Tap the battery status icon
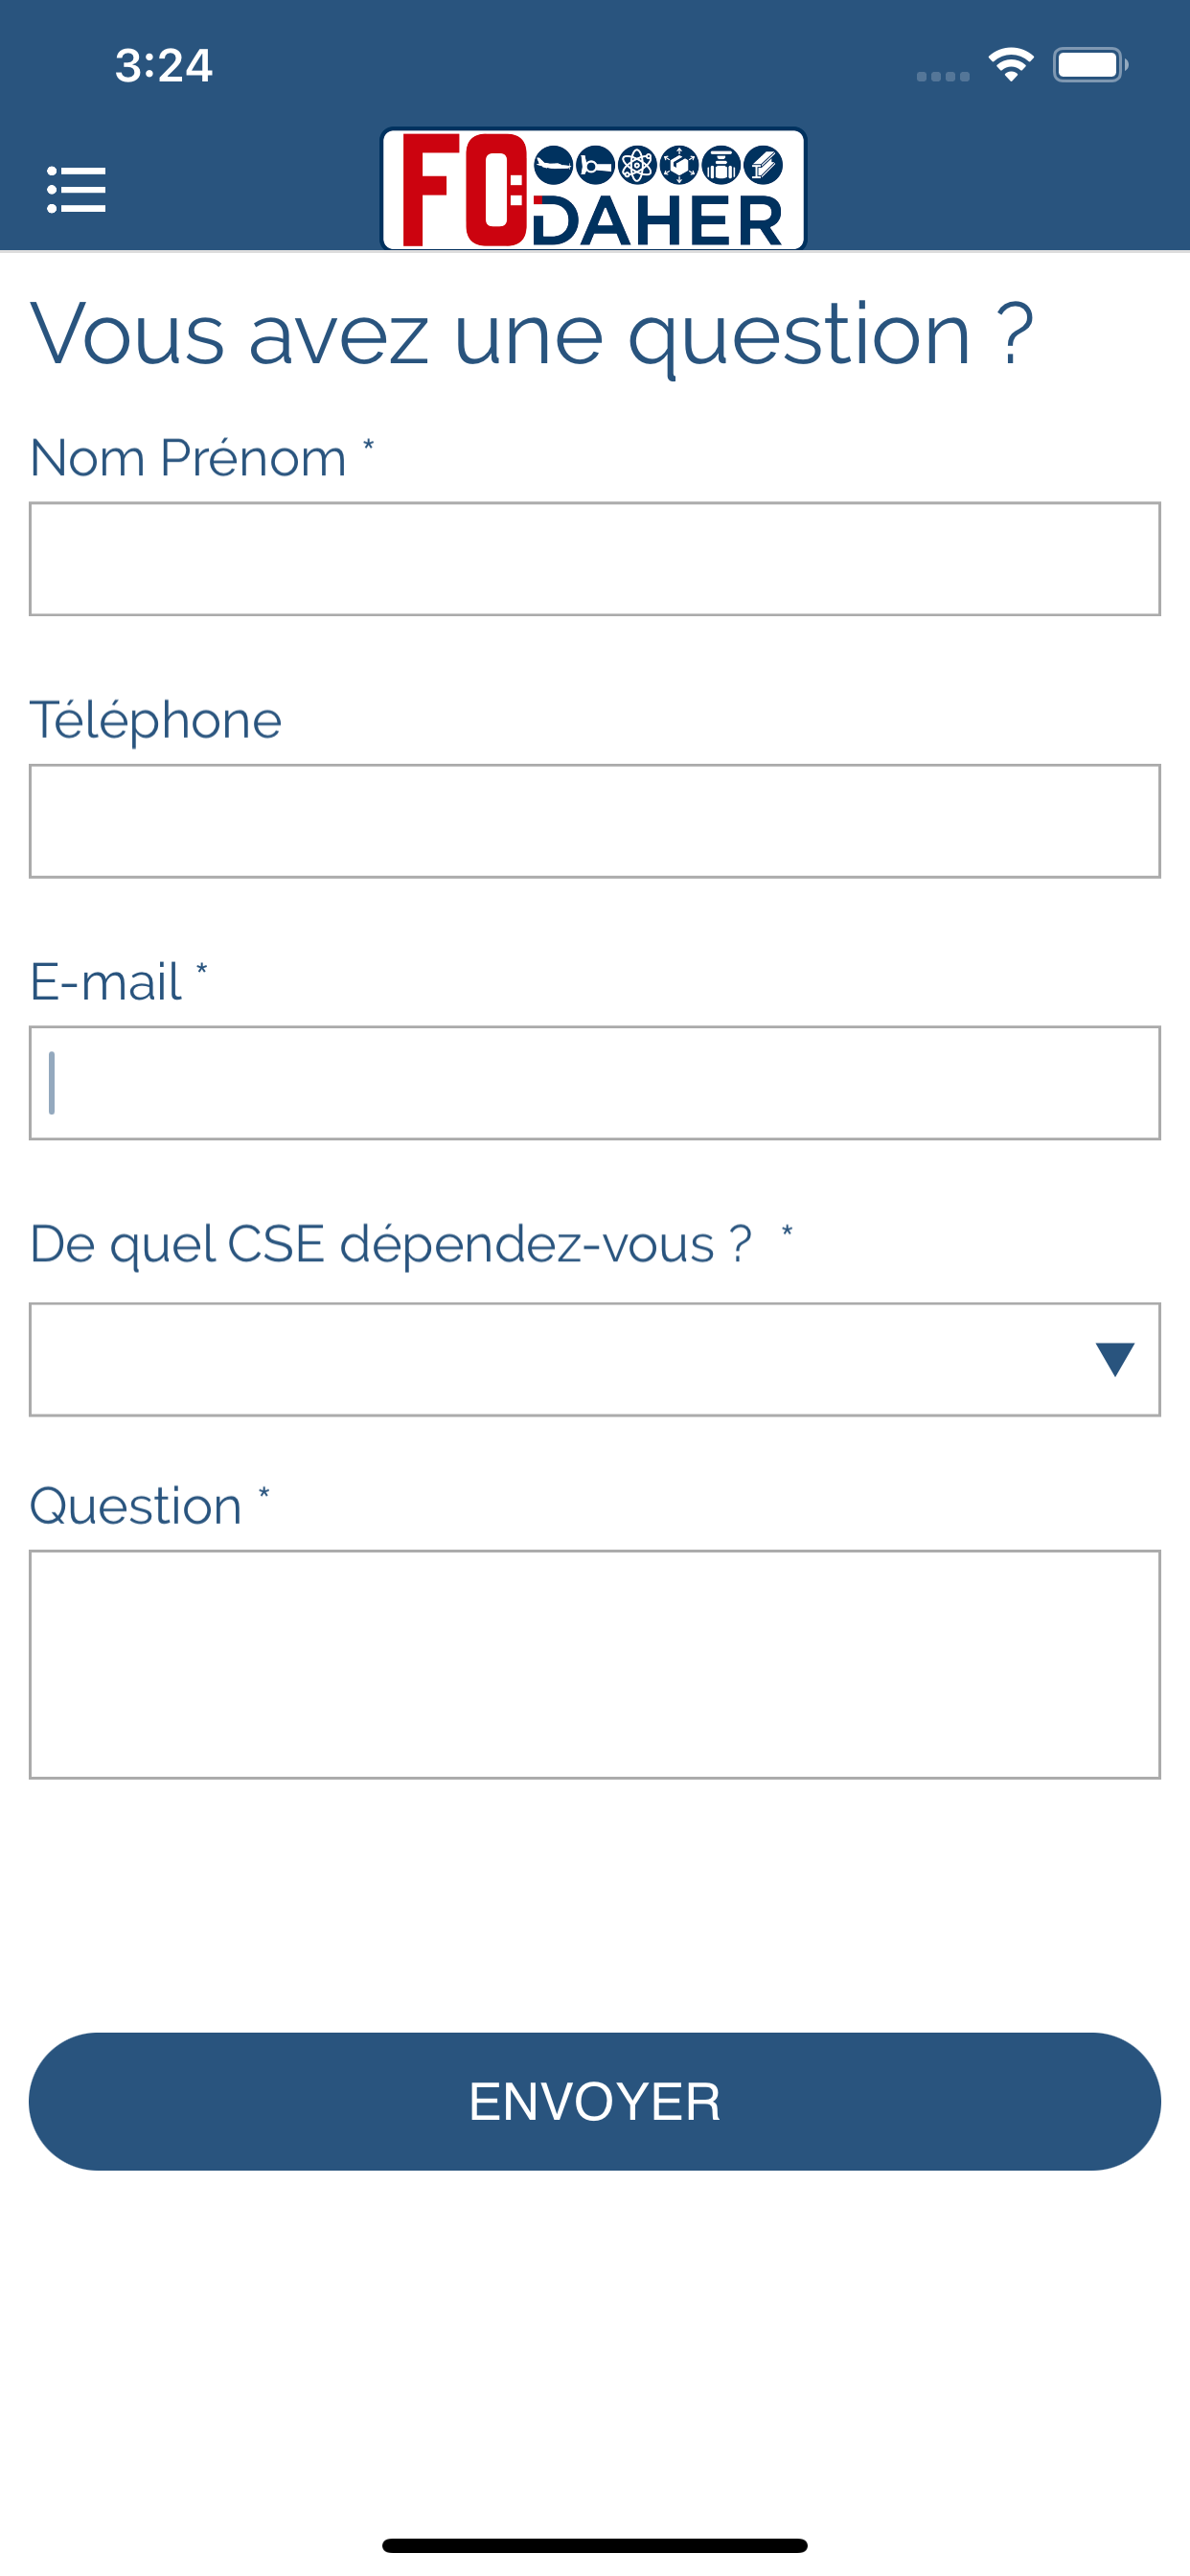The width and height of the screenshot is (1190, 2576). coord(1090,65)
